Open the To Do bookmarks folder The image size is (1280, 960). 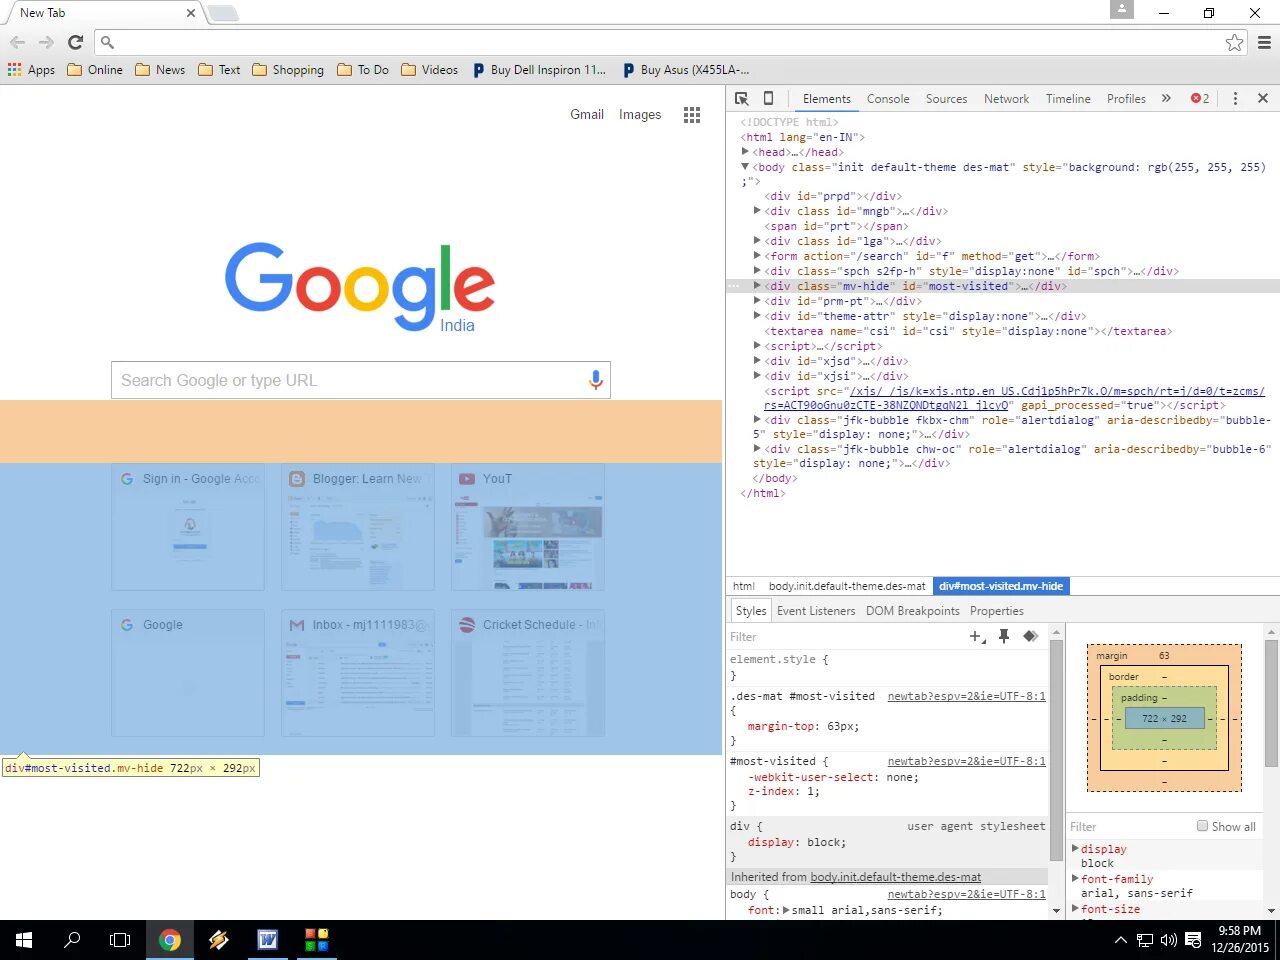363,69
